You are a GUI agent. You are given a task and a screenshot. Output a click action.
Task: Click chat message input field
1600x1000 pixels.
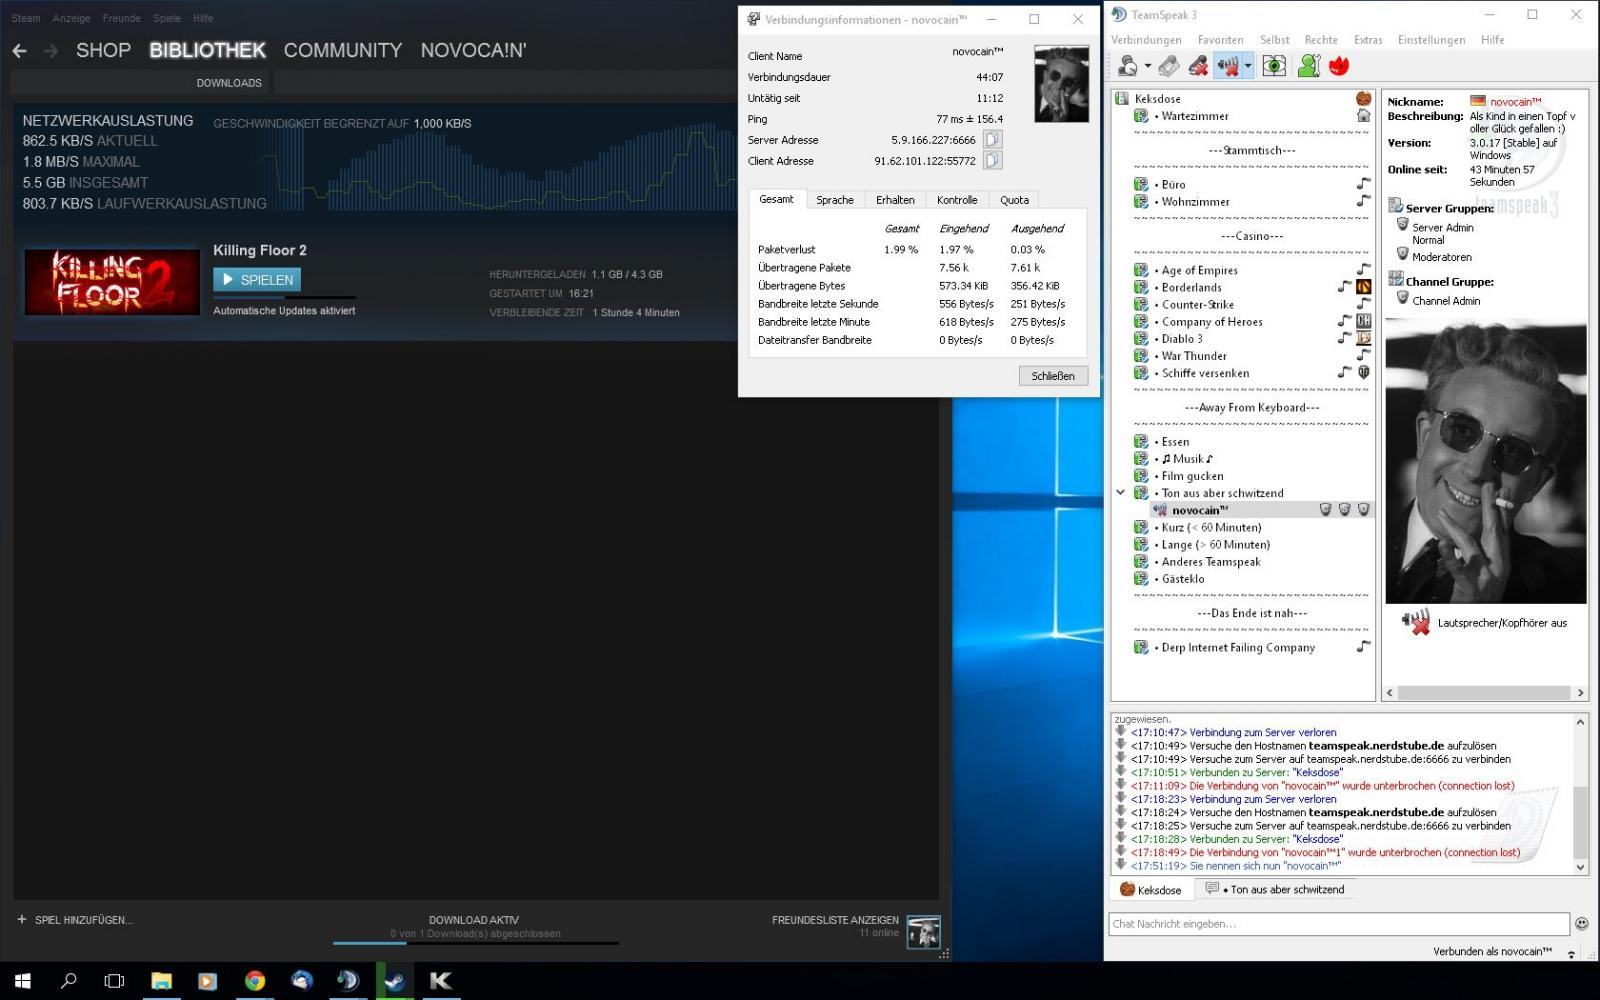click(x=1338, y=924)
